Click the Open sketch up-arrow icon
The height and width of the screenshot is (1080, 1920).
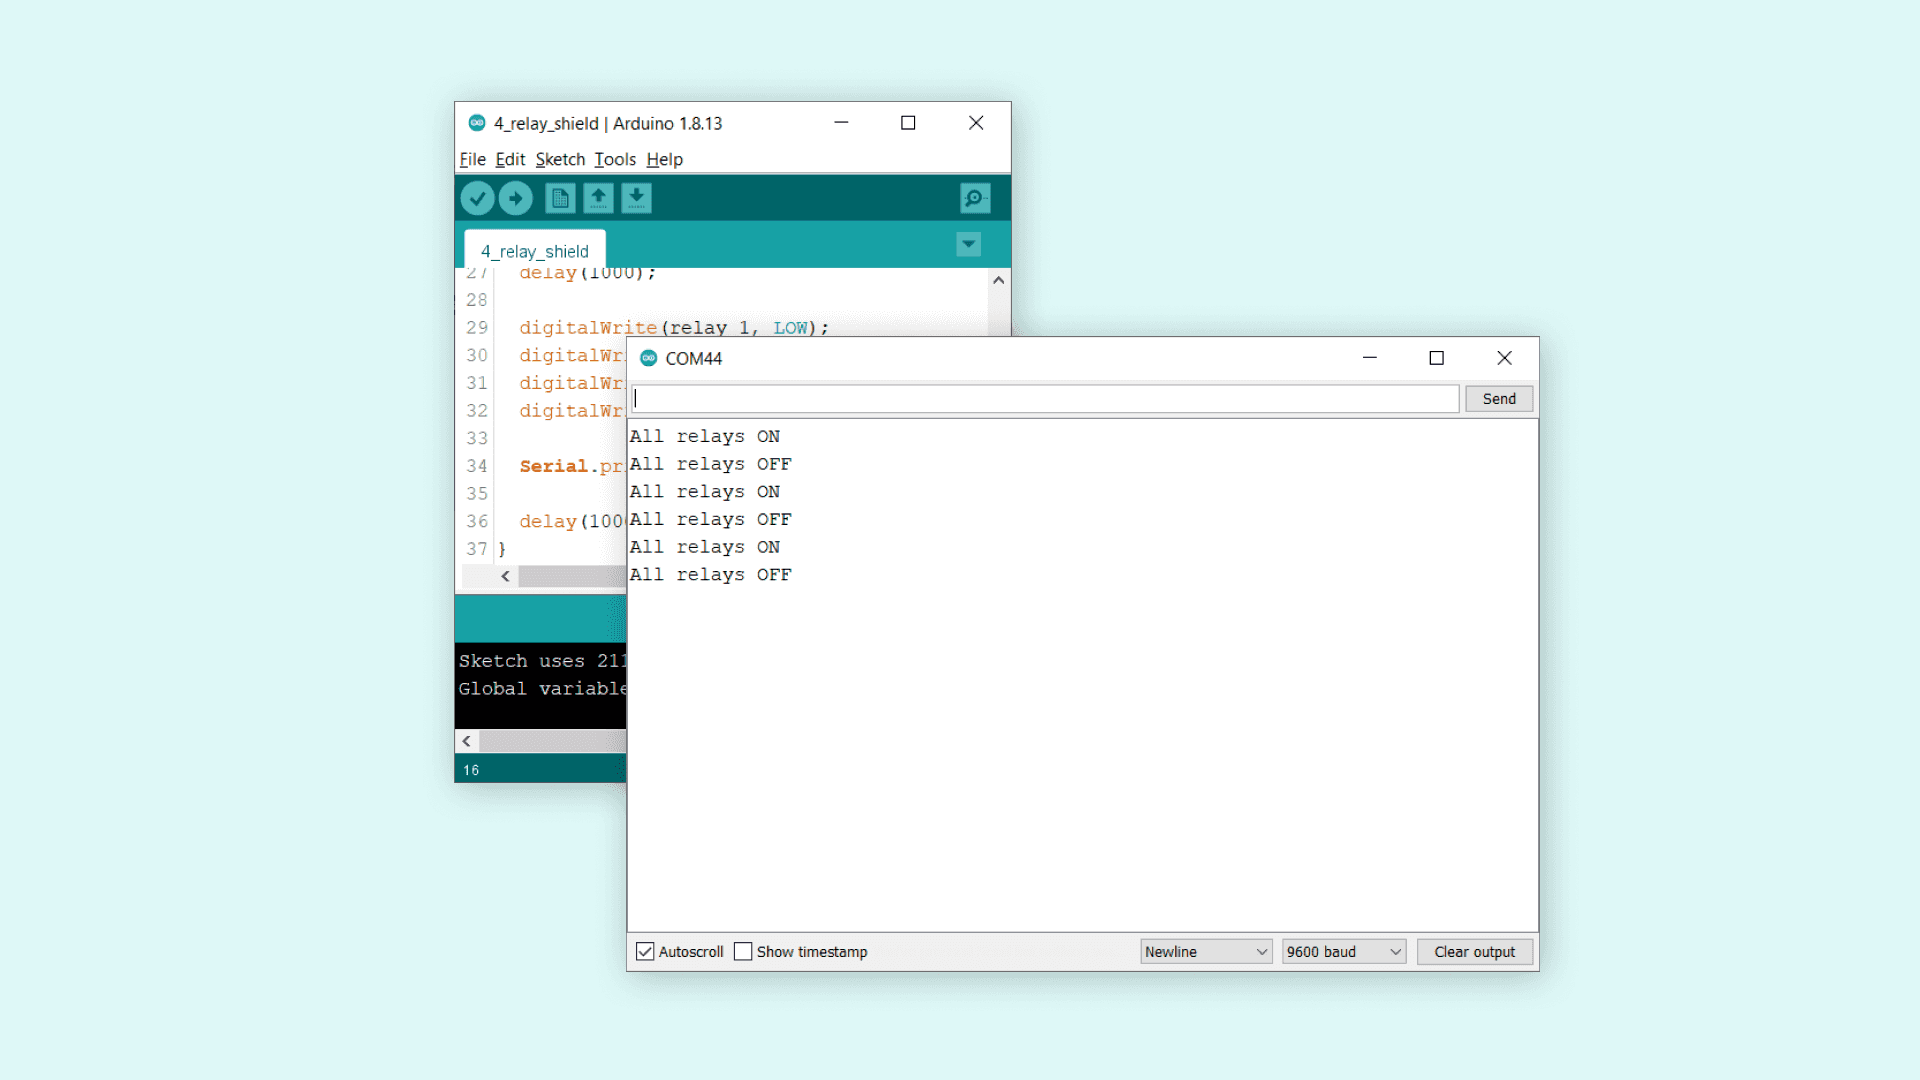[x=598, y=198]
